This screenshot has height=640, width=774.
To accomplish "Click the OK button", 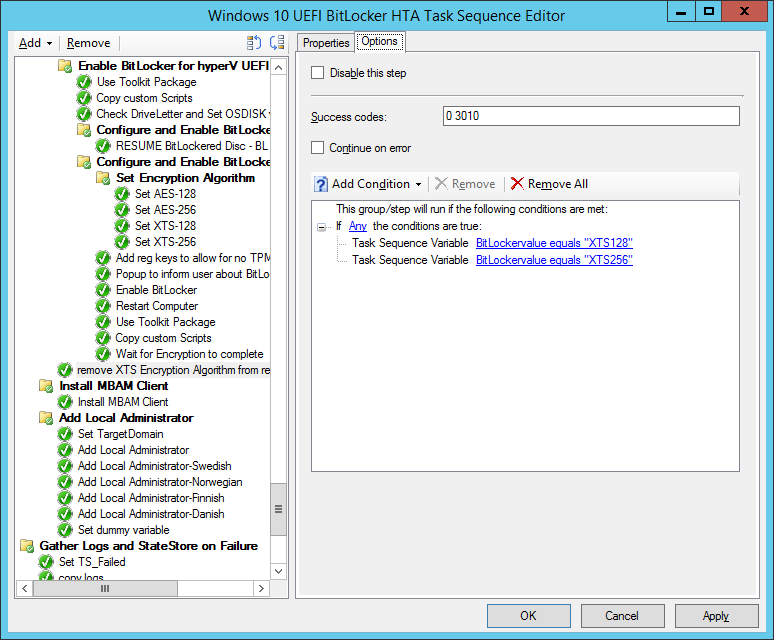I will click(529, 616).
